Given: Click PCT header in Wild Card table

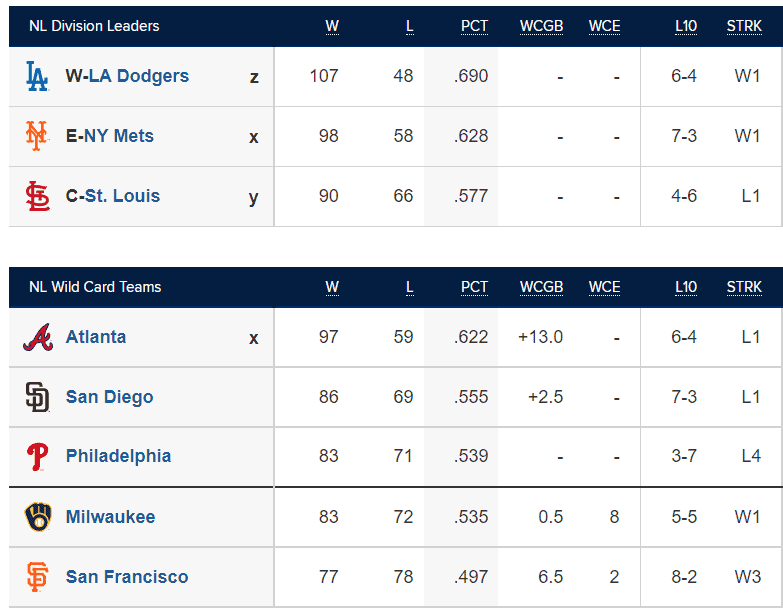Looking at the screenshot, I should (x=474, y=288).
